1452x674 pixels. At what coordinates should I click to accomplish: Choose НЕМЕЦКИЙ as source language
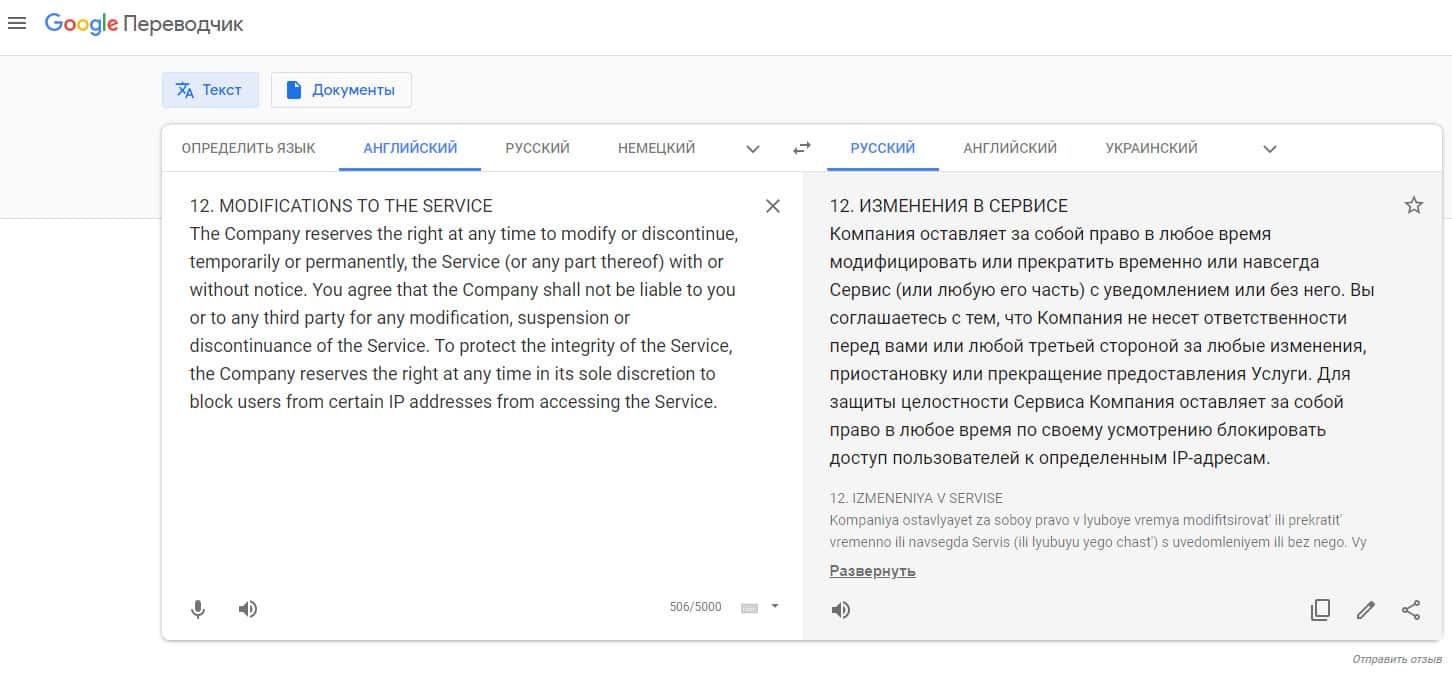tap(656, 148)
